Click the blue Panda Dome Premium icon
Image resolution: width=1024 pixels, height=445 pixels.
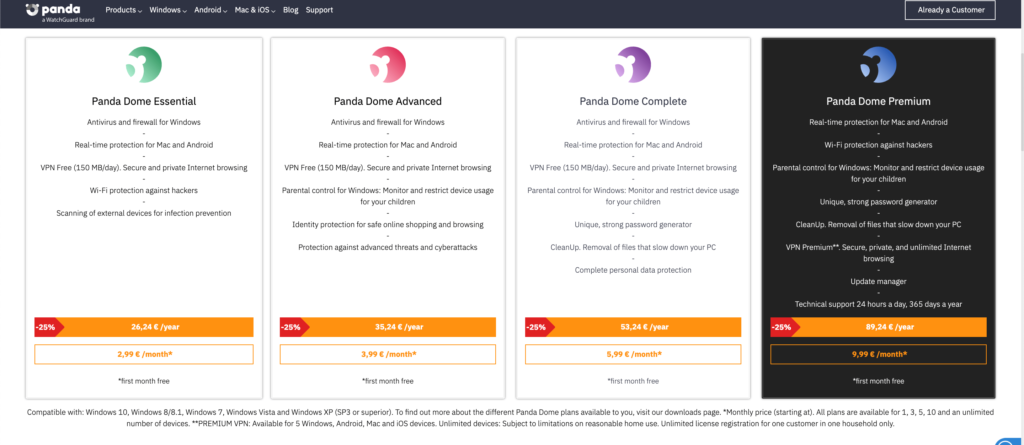pyautogui.click(x=879, y=66)
